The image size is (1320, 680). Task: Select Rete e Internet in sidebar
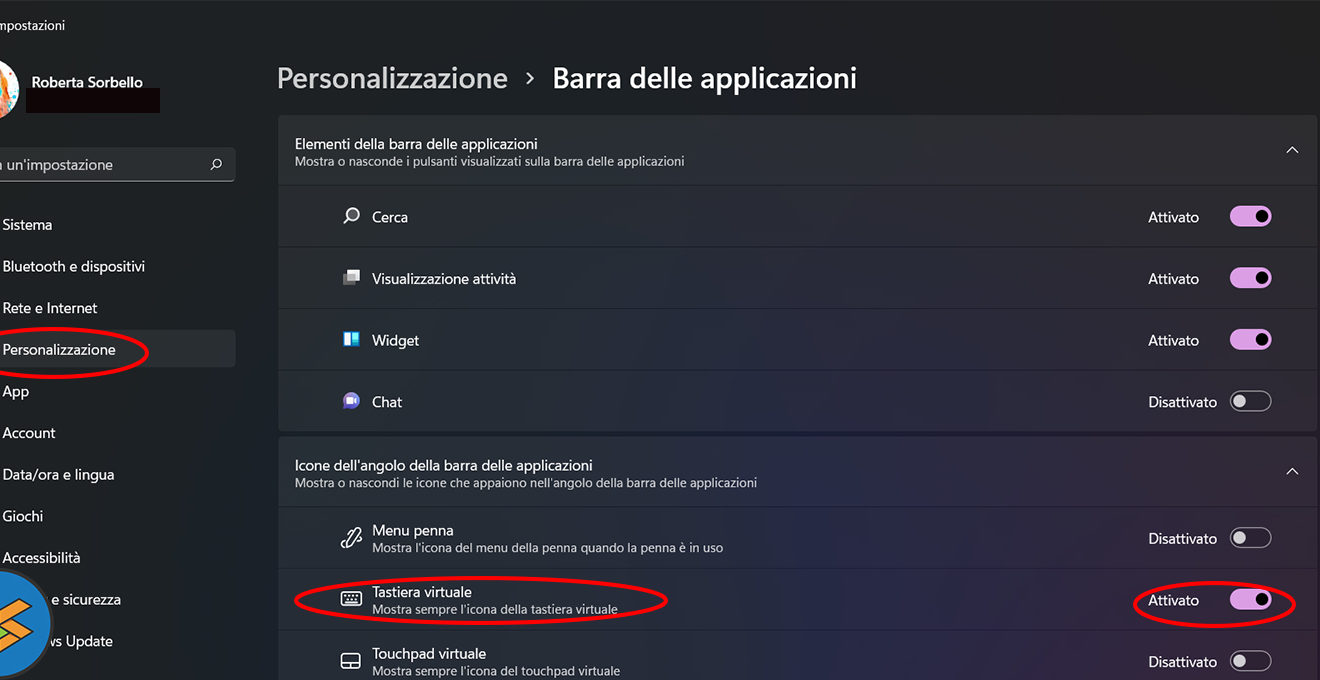coord(50,308)
